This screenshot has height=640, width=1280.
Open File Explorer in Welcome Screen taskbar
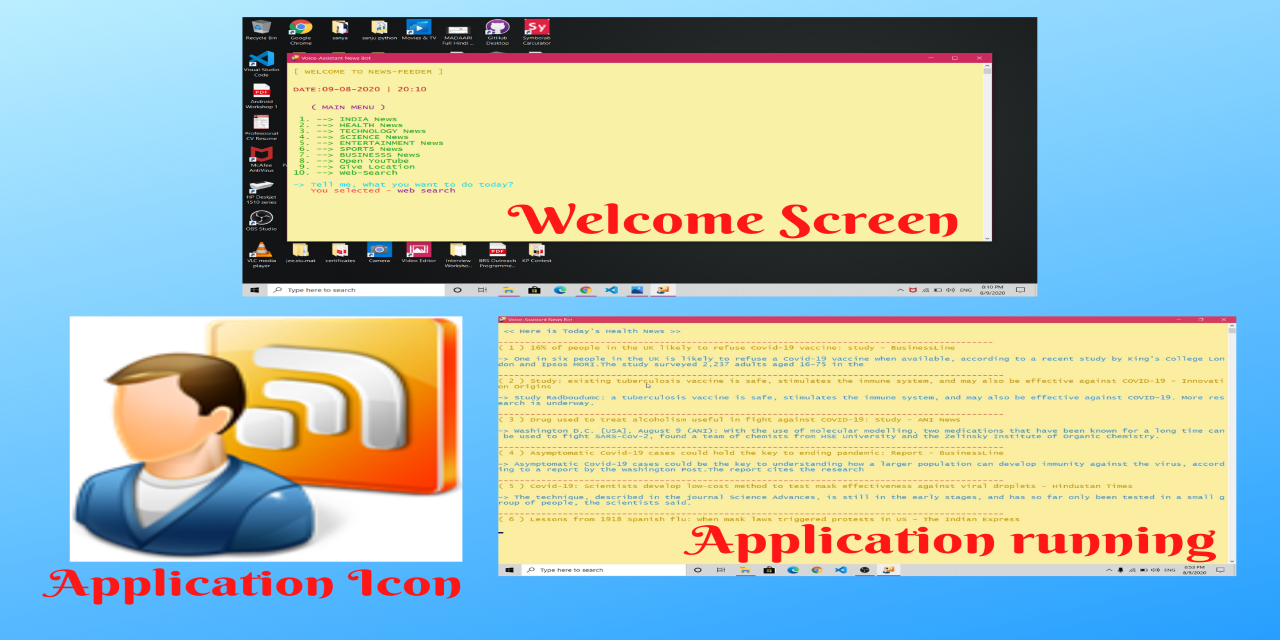(x=508, y=290)
